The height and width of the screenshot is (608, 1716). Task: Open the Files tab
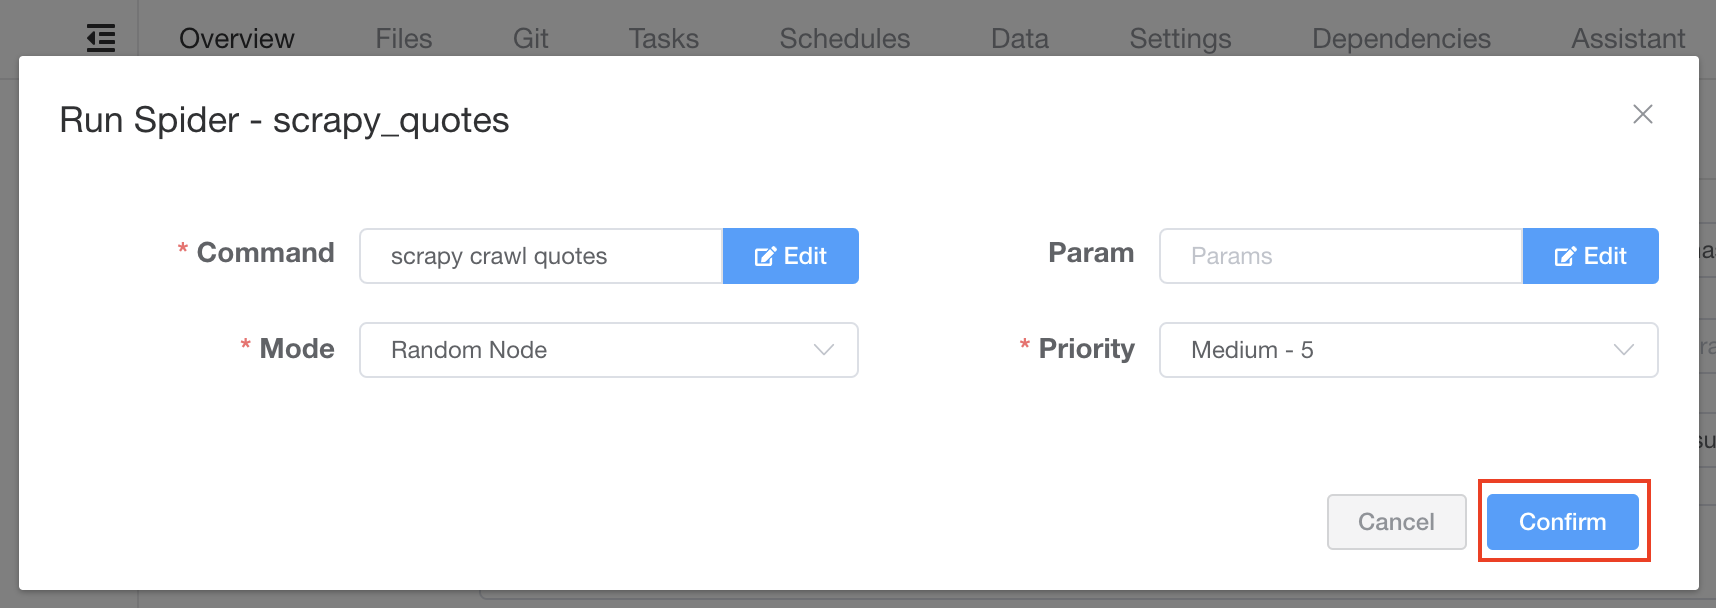coord(404,38)
